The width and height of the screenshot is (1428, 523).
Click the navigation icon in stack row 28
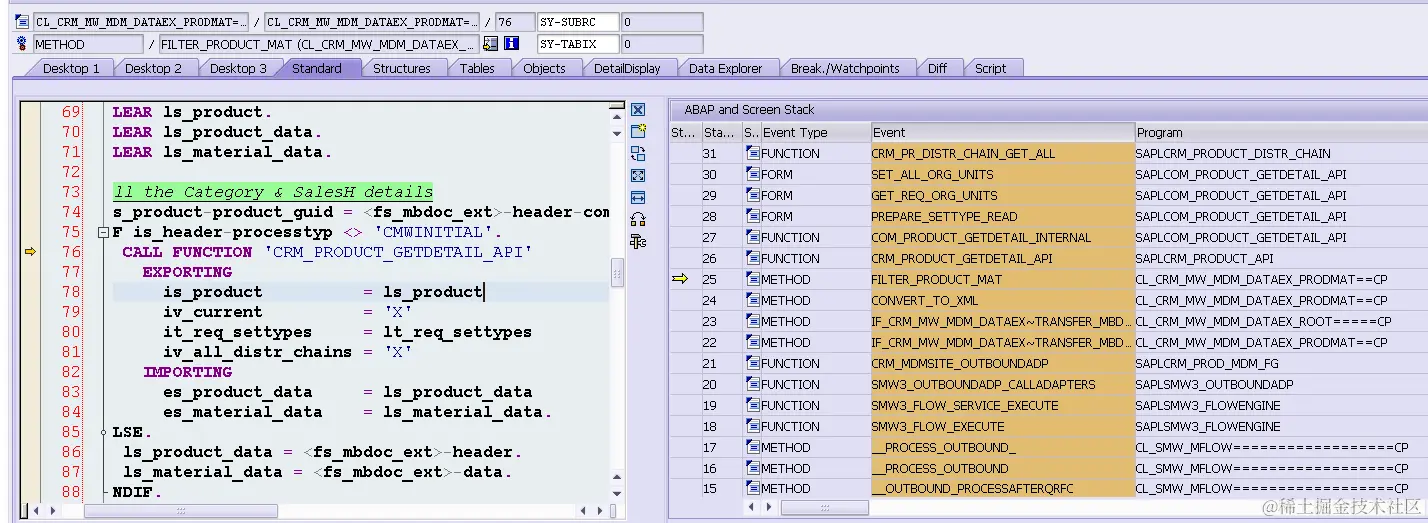click(x=752, y=216)
